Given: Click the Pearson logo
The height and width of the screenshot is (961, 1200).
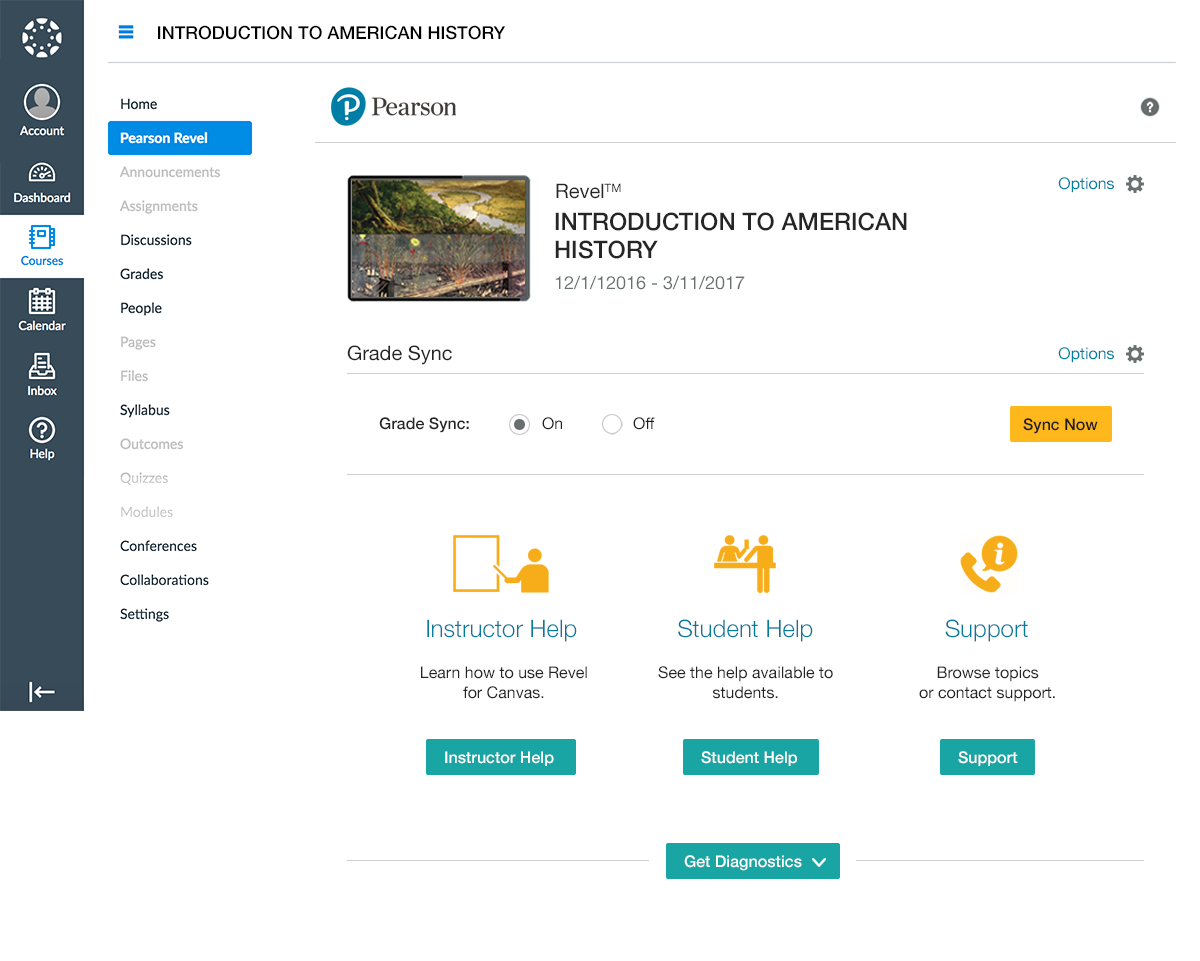Looking at the screenshot, I should (x=394, y=106).
